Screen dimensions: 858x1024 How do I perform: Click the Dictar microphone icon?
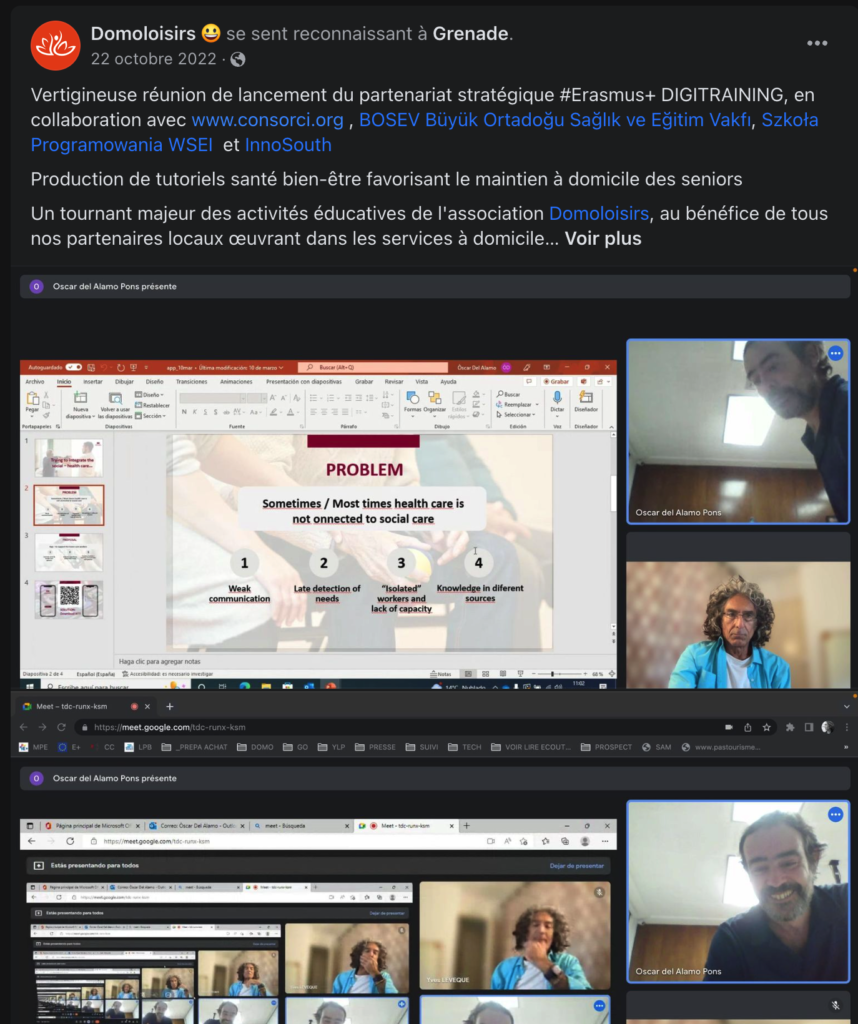pyautogui.click(x=557, y=397)
